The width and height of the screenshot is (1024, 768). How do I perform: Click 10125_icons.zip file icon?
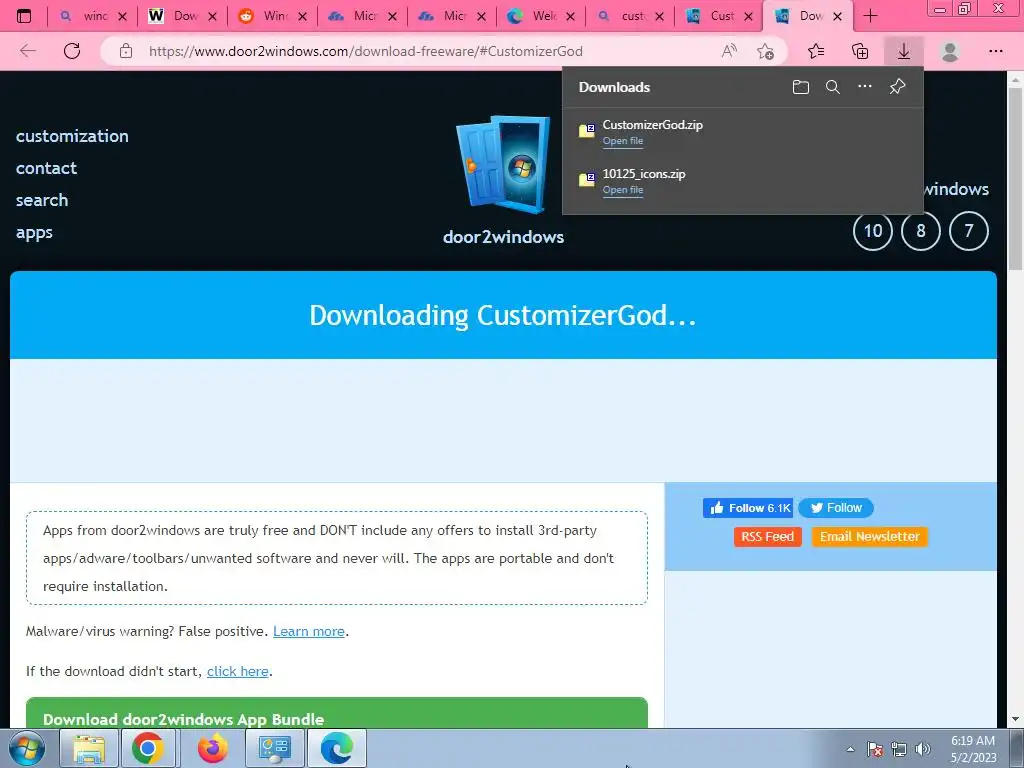click(586, 179)
